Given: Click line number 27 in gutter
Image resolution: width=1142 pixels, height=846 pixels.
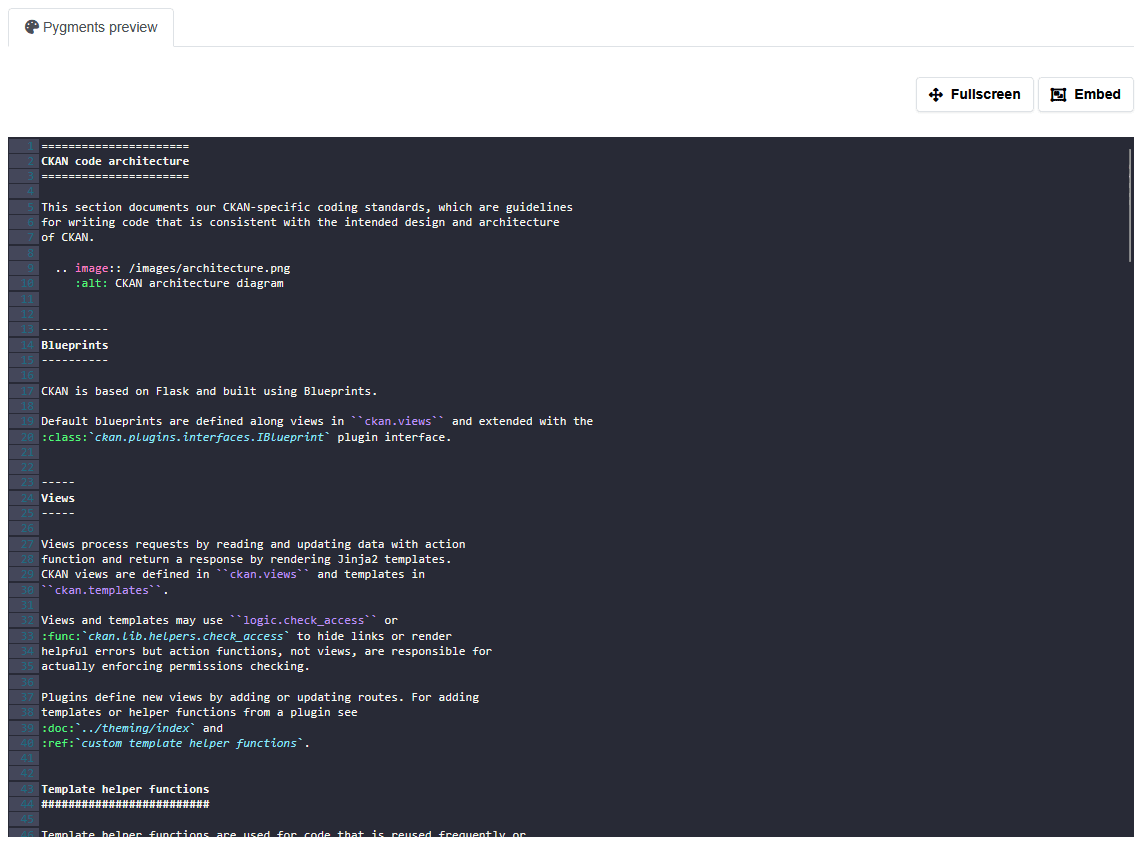Looking at the screenshot, I should coord(27,544).
